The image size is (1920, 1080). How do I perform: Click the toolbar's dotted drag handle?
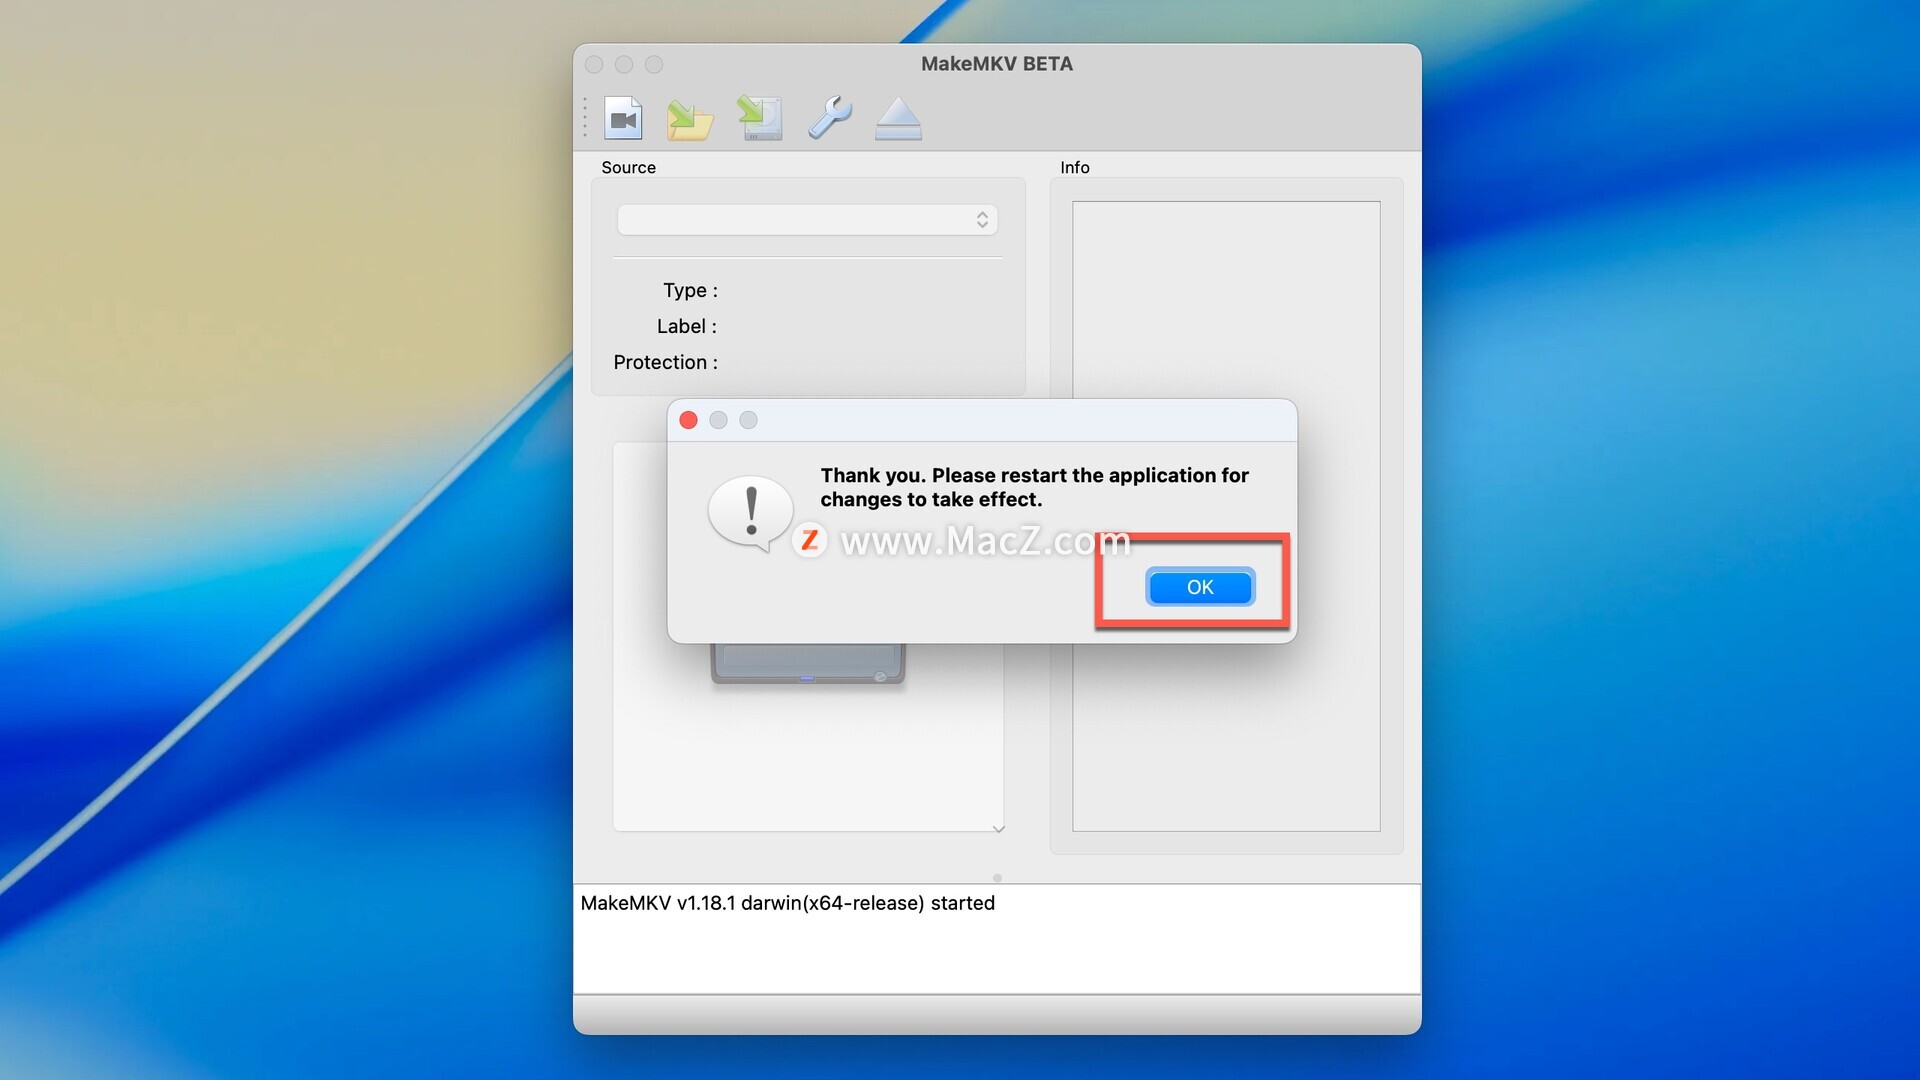pyautogui.click(x=585, y=118)
